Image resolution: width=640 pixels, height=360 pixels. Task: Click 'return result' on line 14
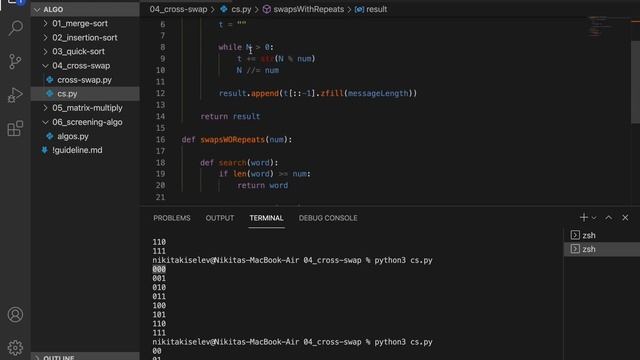pos(230,116)
